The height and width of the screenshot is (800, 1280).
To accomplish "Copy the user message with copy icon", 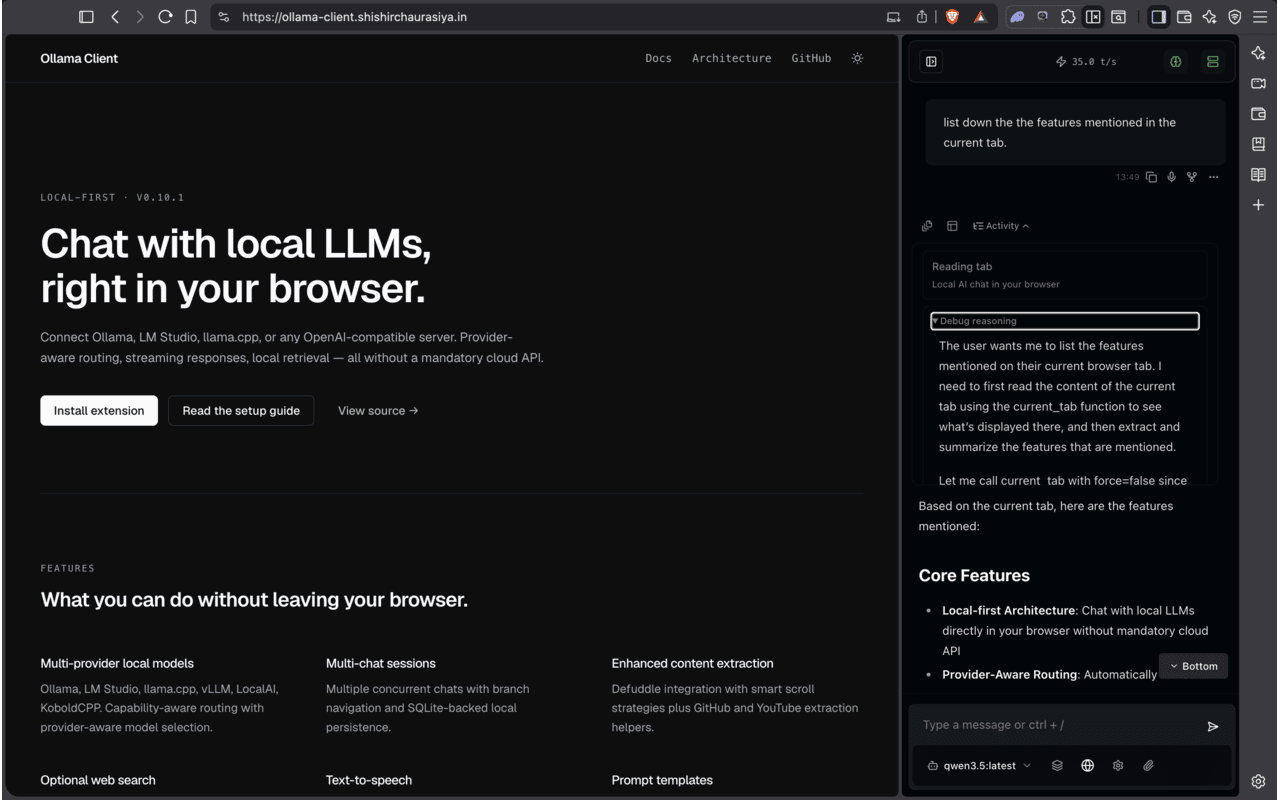I will tap(1151, 177).
